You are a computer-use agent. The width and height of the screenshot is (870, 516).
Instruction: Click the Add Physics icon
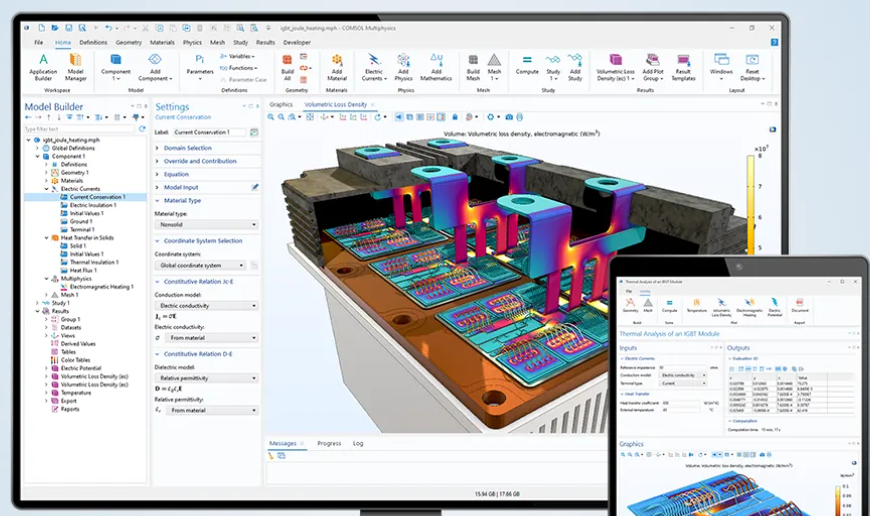click(x=403, y=65)
